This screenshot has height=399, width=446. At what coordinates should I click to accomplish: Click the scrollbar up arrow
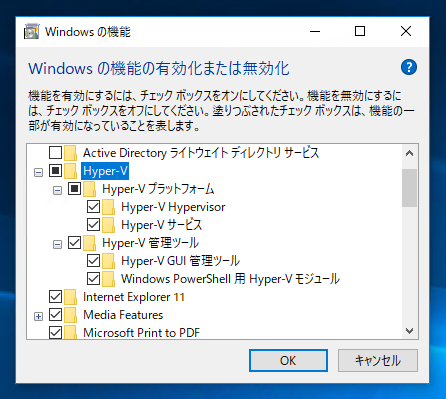tap(409, 154)
